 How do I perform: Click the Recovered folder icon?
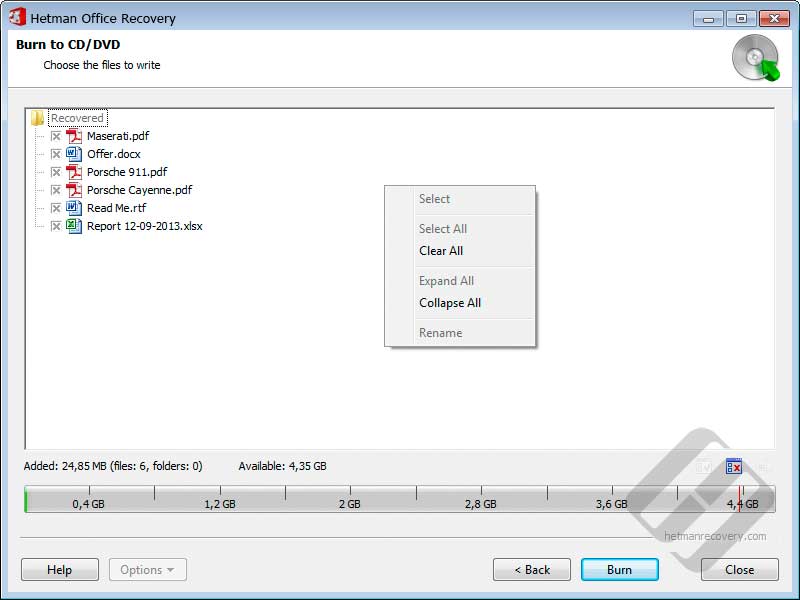tap(37, 118)
